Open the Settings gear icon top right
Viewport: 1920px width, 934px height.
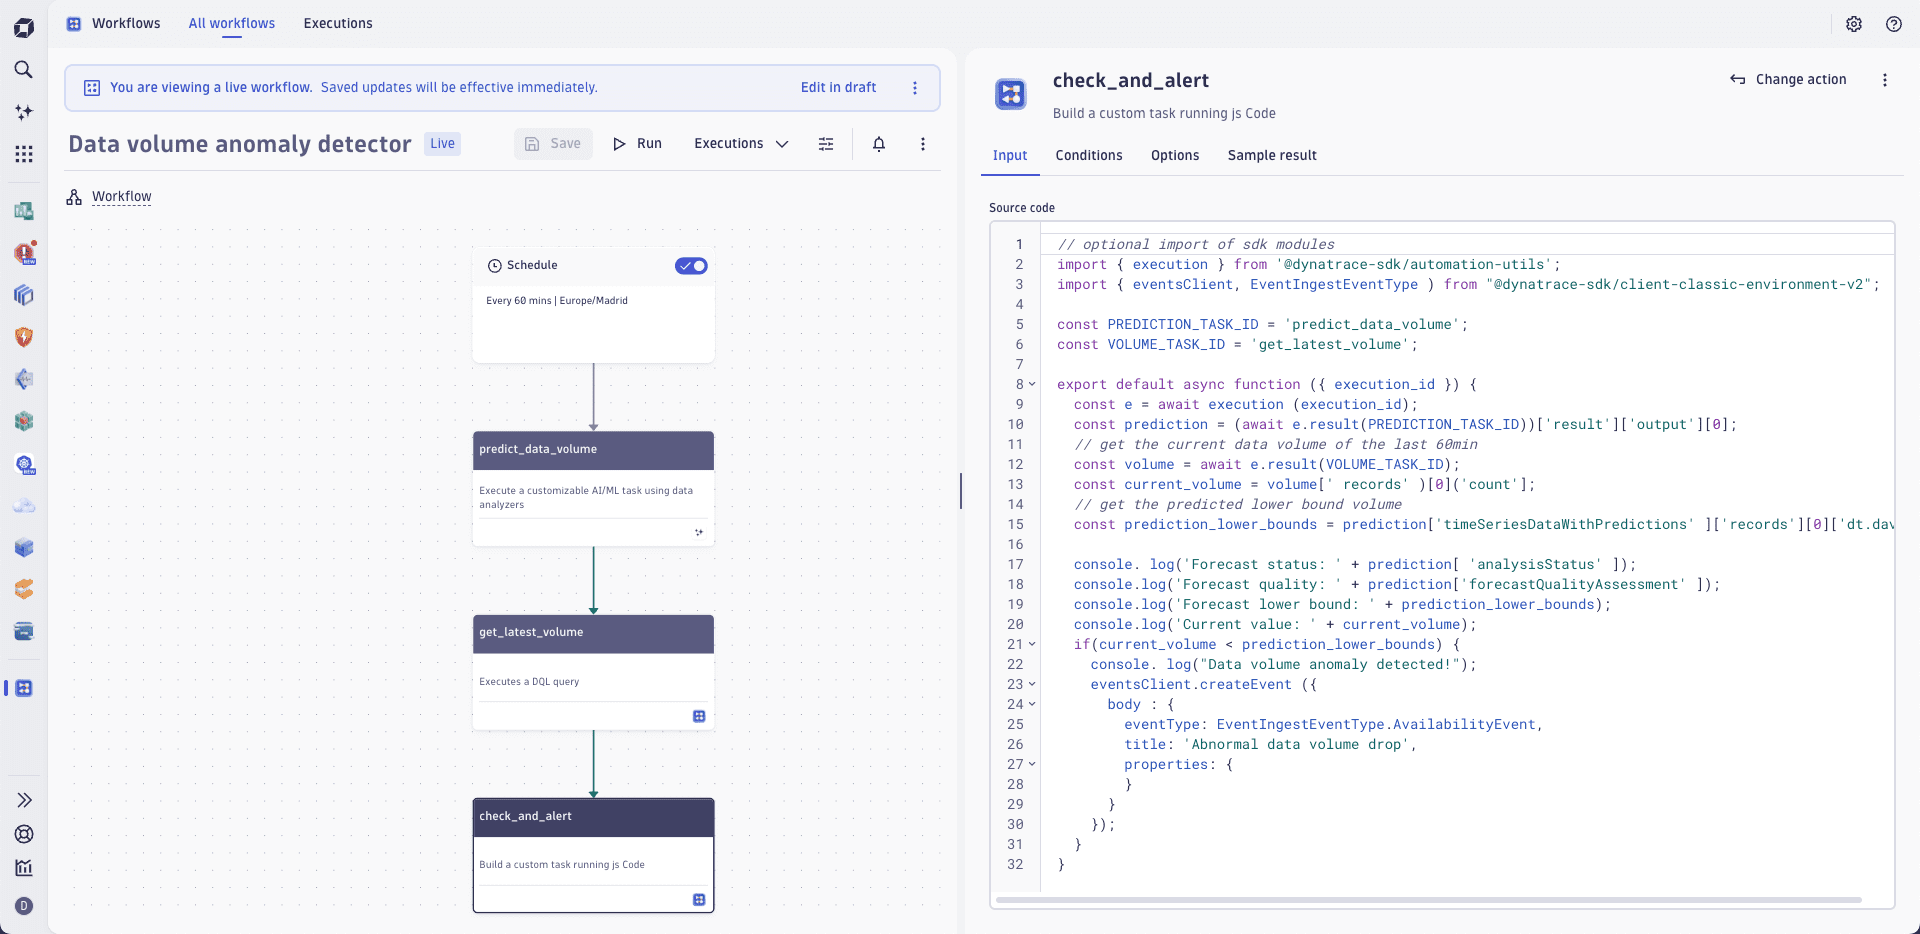(x=1855, y=24)
